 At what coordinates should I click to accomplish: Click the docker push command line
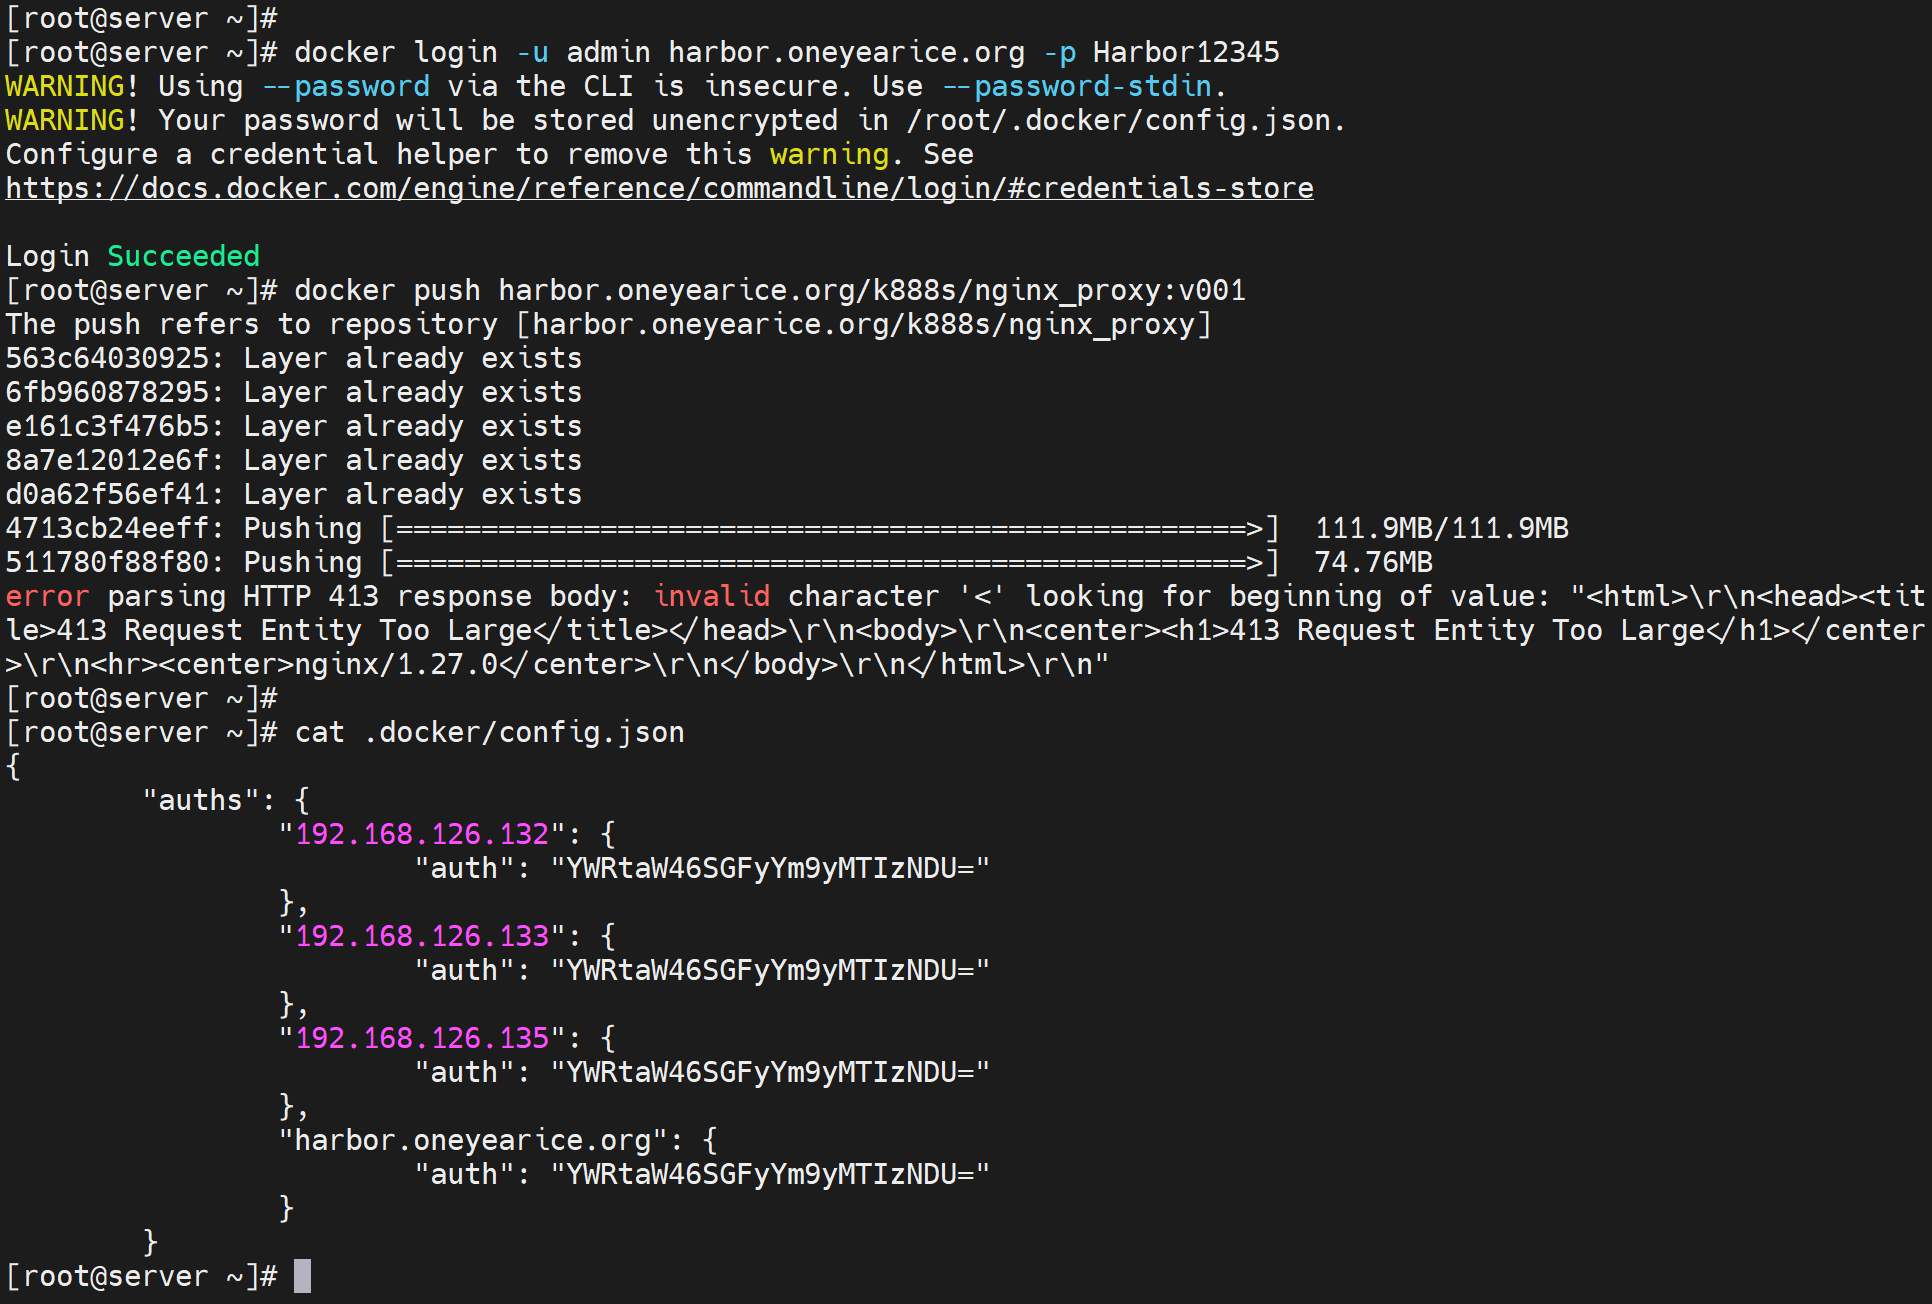[x=769, y=290]
